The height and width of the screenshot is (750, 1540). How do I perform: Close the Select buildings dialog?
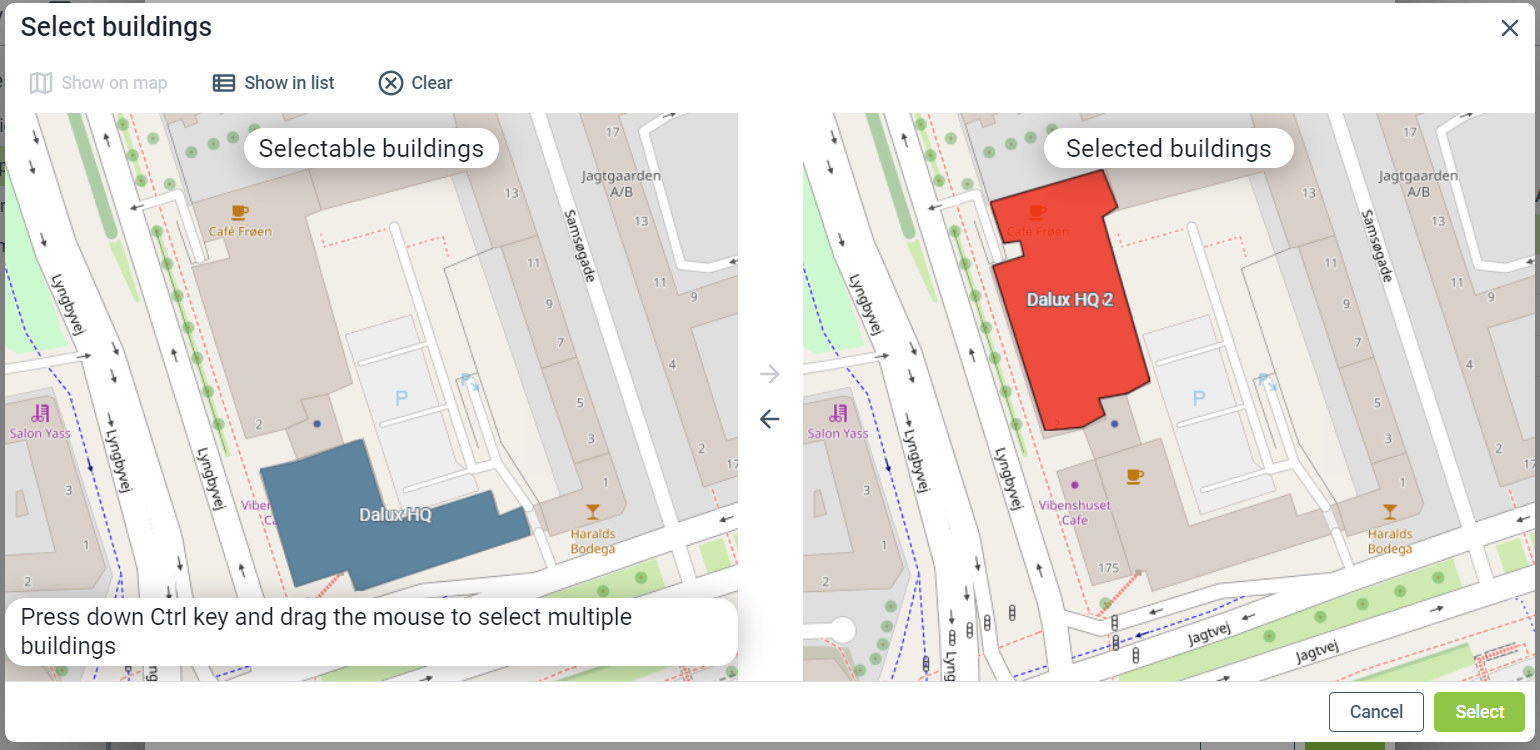tap(1509, 28)
